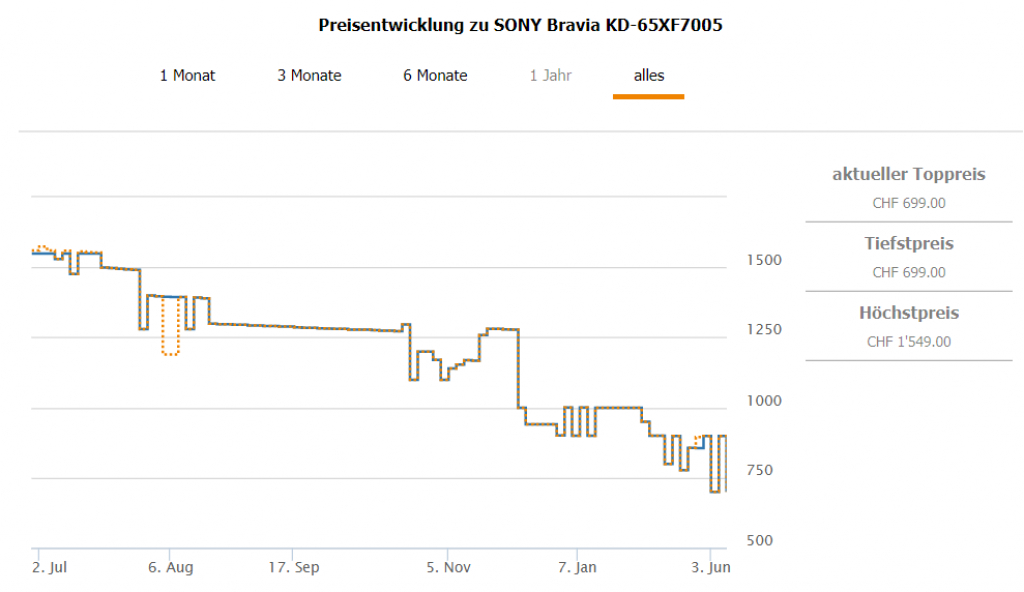The height and width of the screenshot is (592, 1024).
Task: Switch to the 3 Monate tab
Action: (309, 75)
